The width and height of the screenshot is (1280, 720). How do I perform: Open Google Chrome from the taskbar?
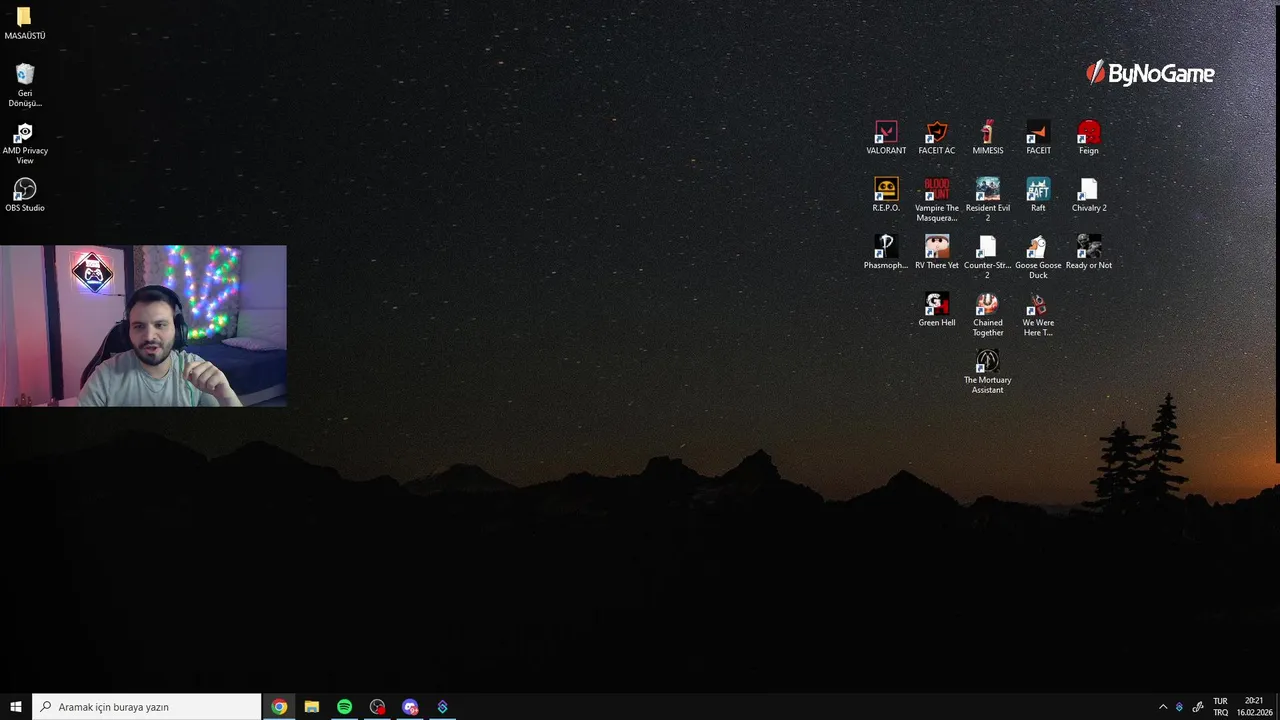tap(279, 707)
